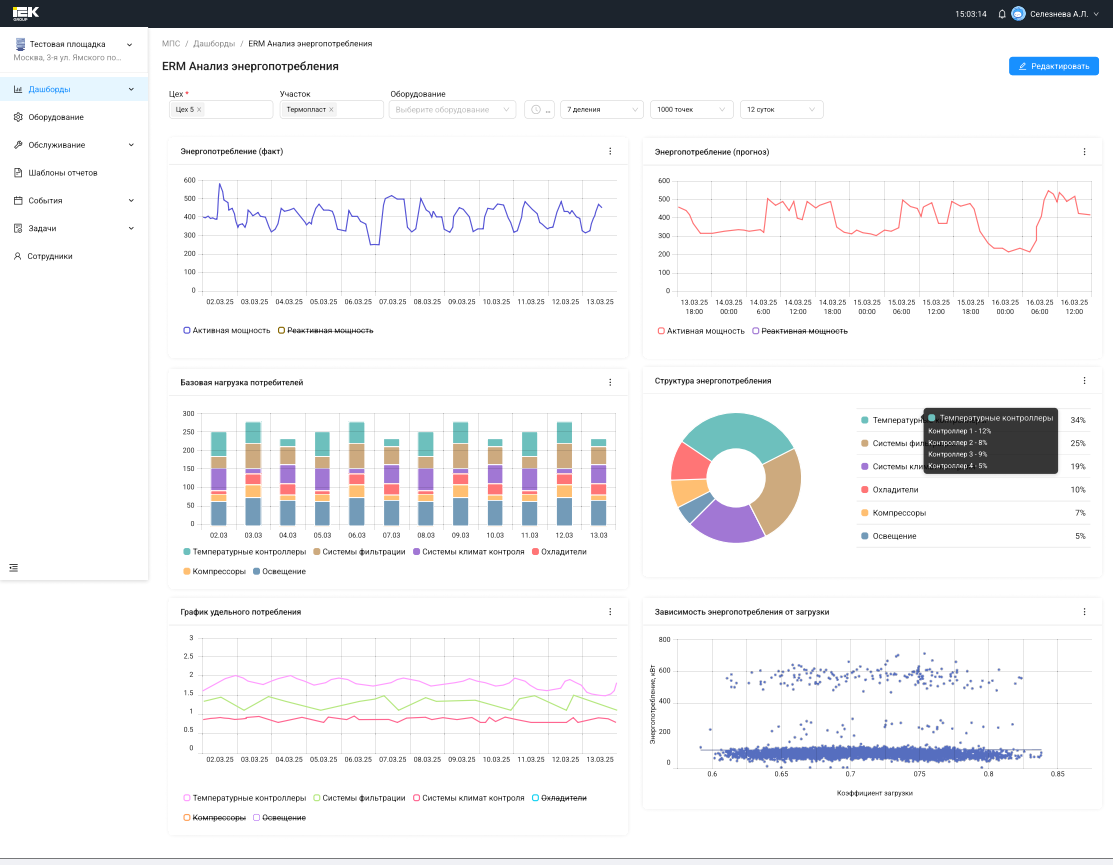Click the IEK Group logo
Screen dimensions: 1113x865
(26, 13)
